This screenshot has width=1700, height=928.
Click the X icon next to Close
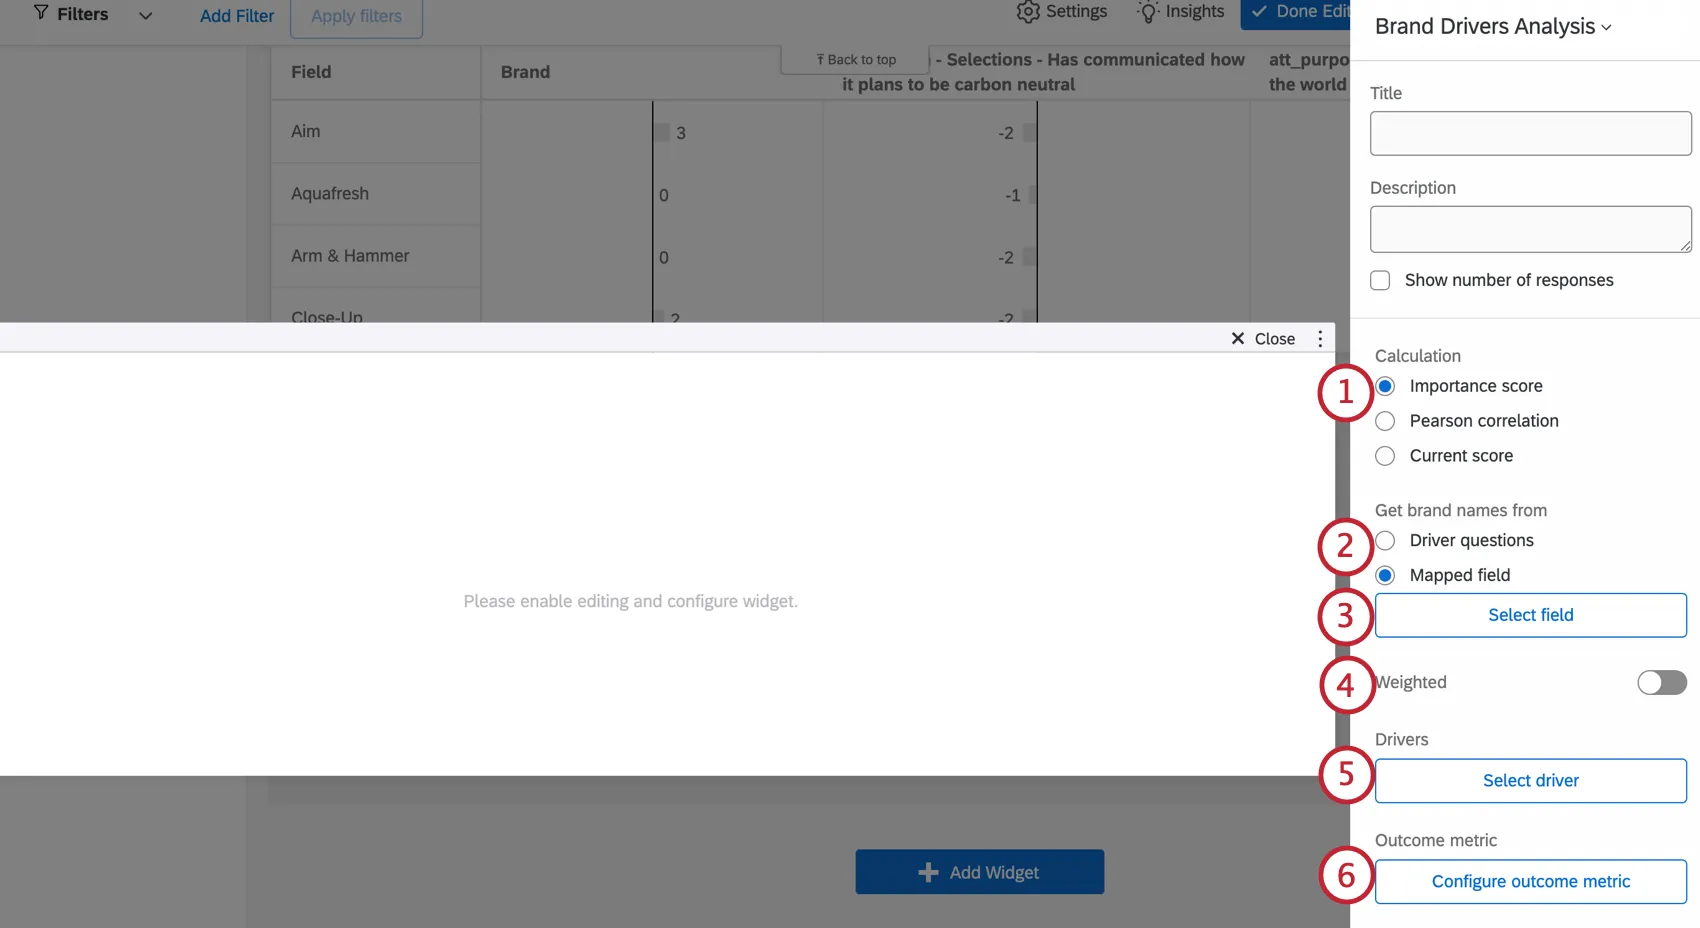point(1238,338)
